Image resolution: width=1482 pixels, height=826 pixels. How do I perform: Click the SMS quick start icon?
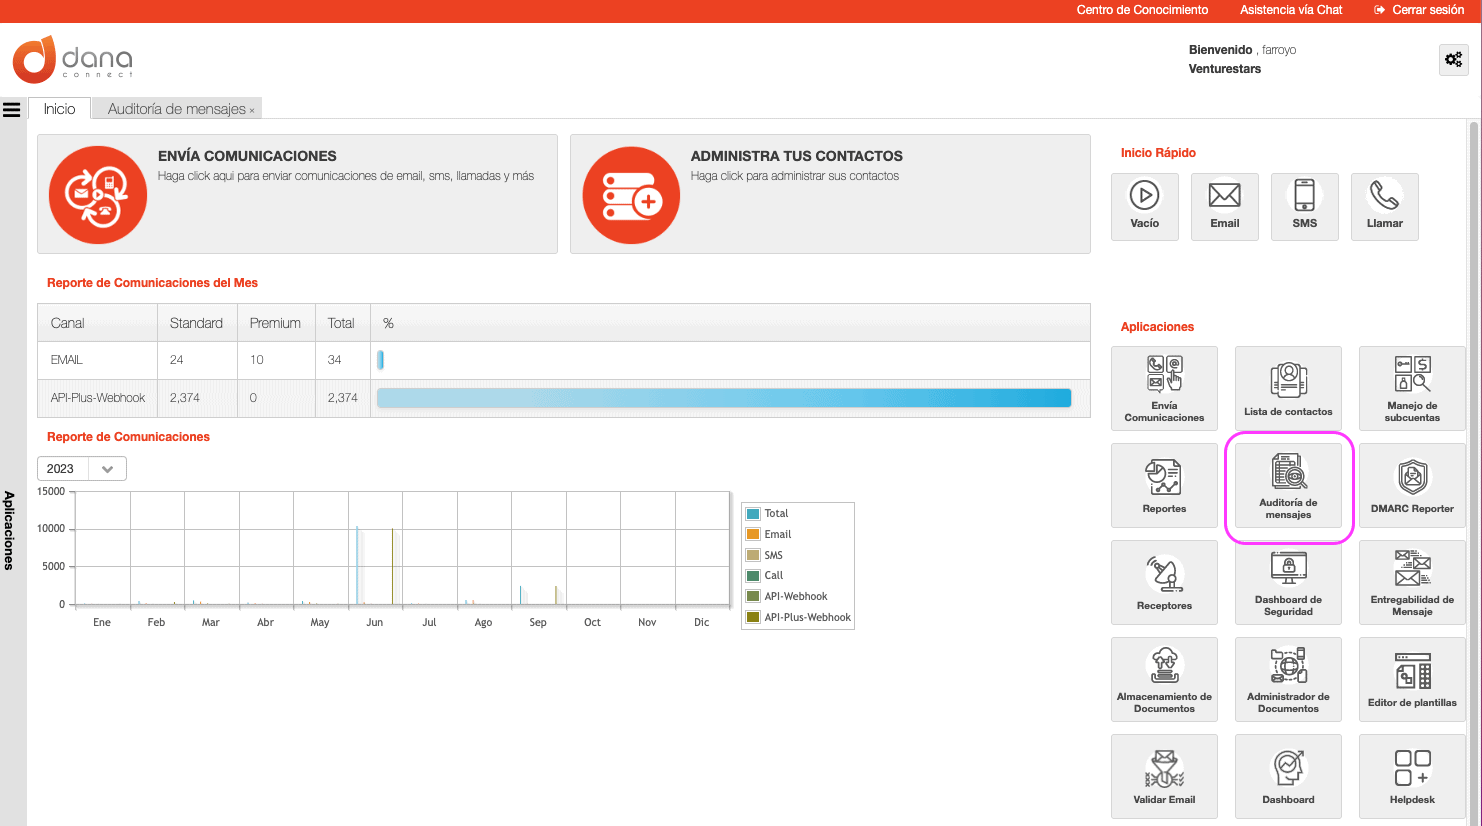[1304, 206]
